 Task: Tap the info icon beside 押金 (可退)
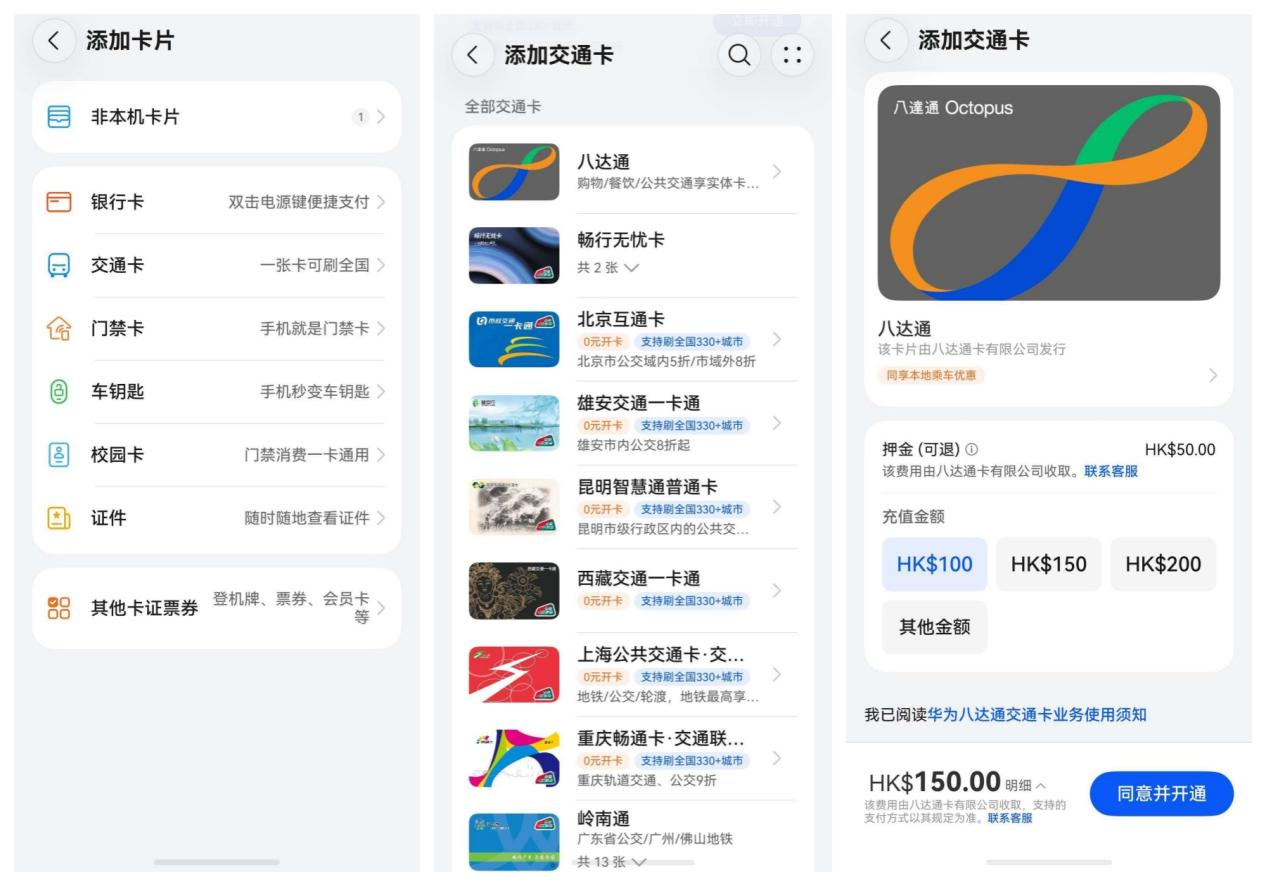972,450
